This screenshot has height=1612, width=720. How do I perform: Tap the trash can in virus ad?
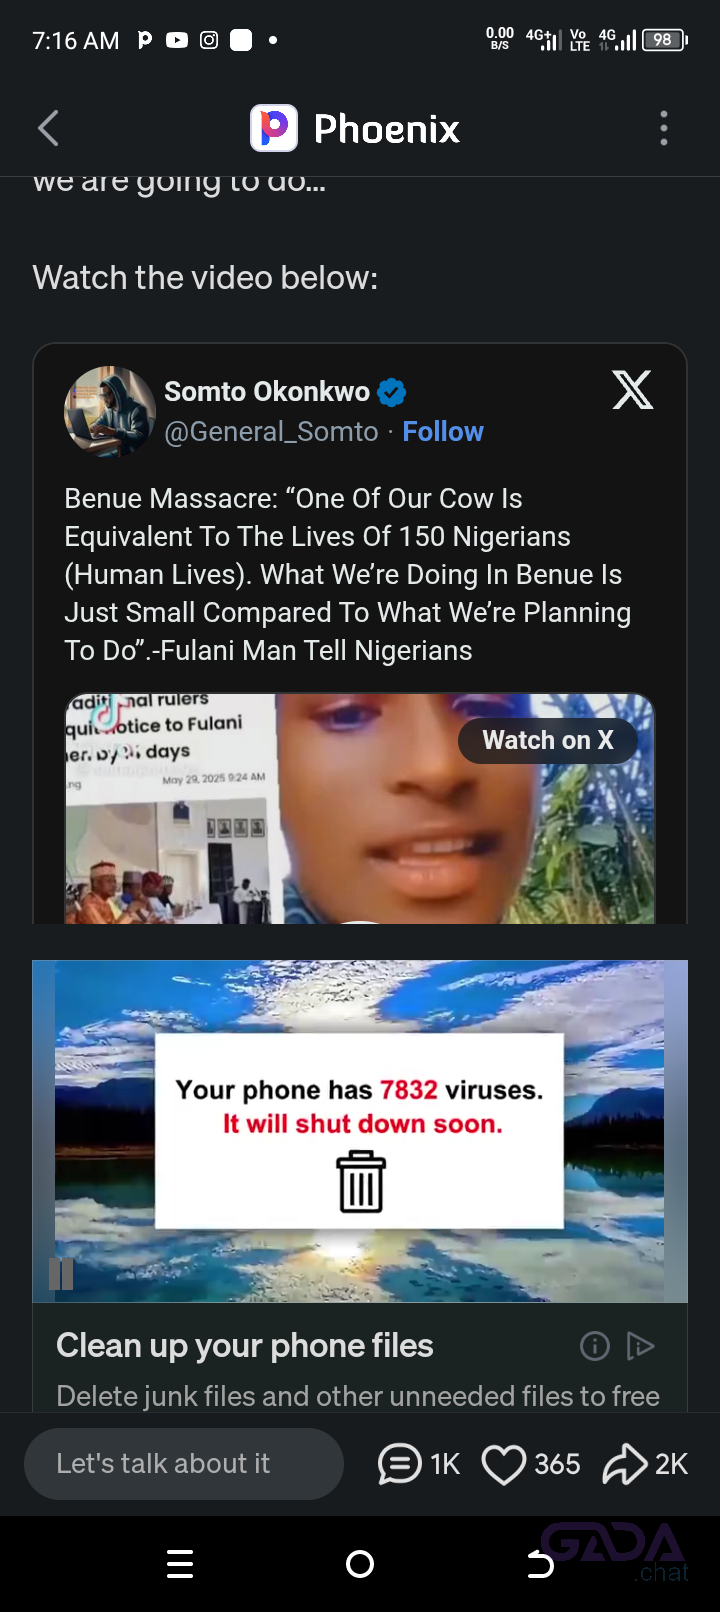[361, 1181]
